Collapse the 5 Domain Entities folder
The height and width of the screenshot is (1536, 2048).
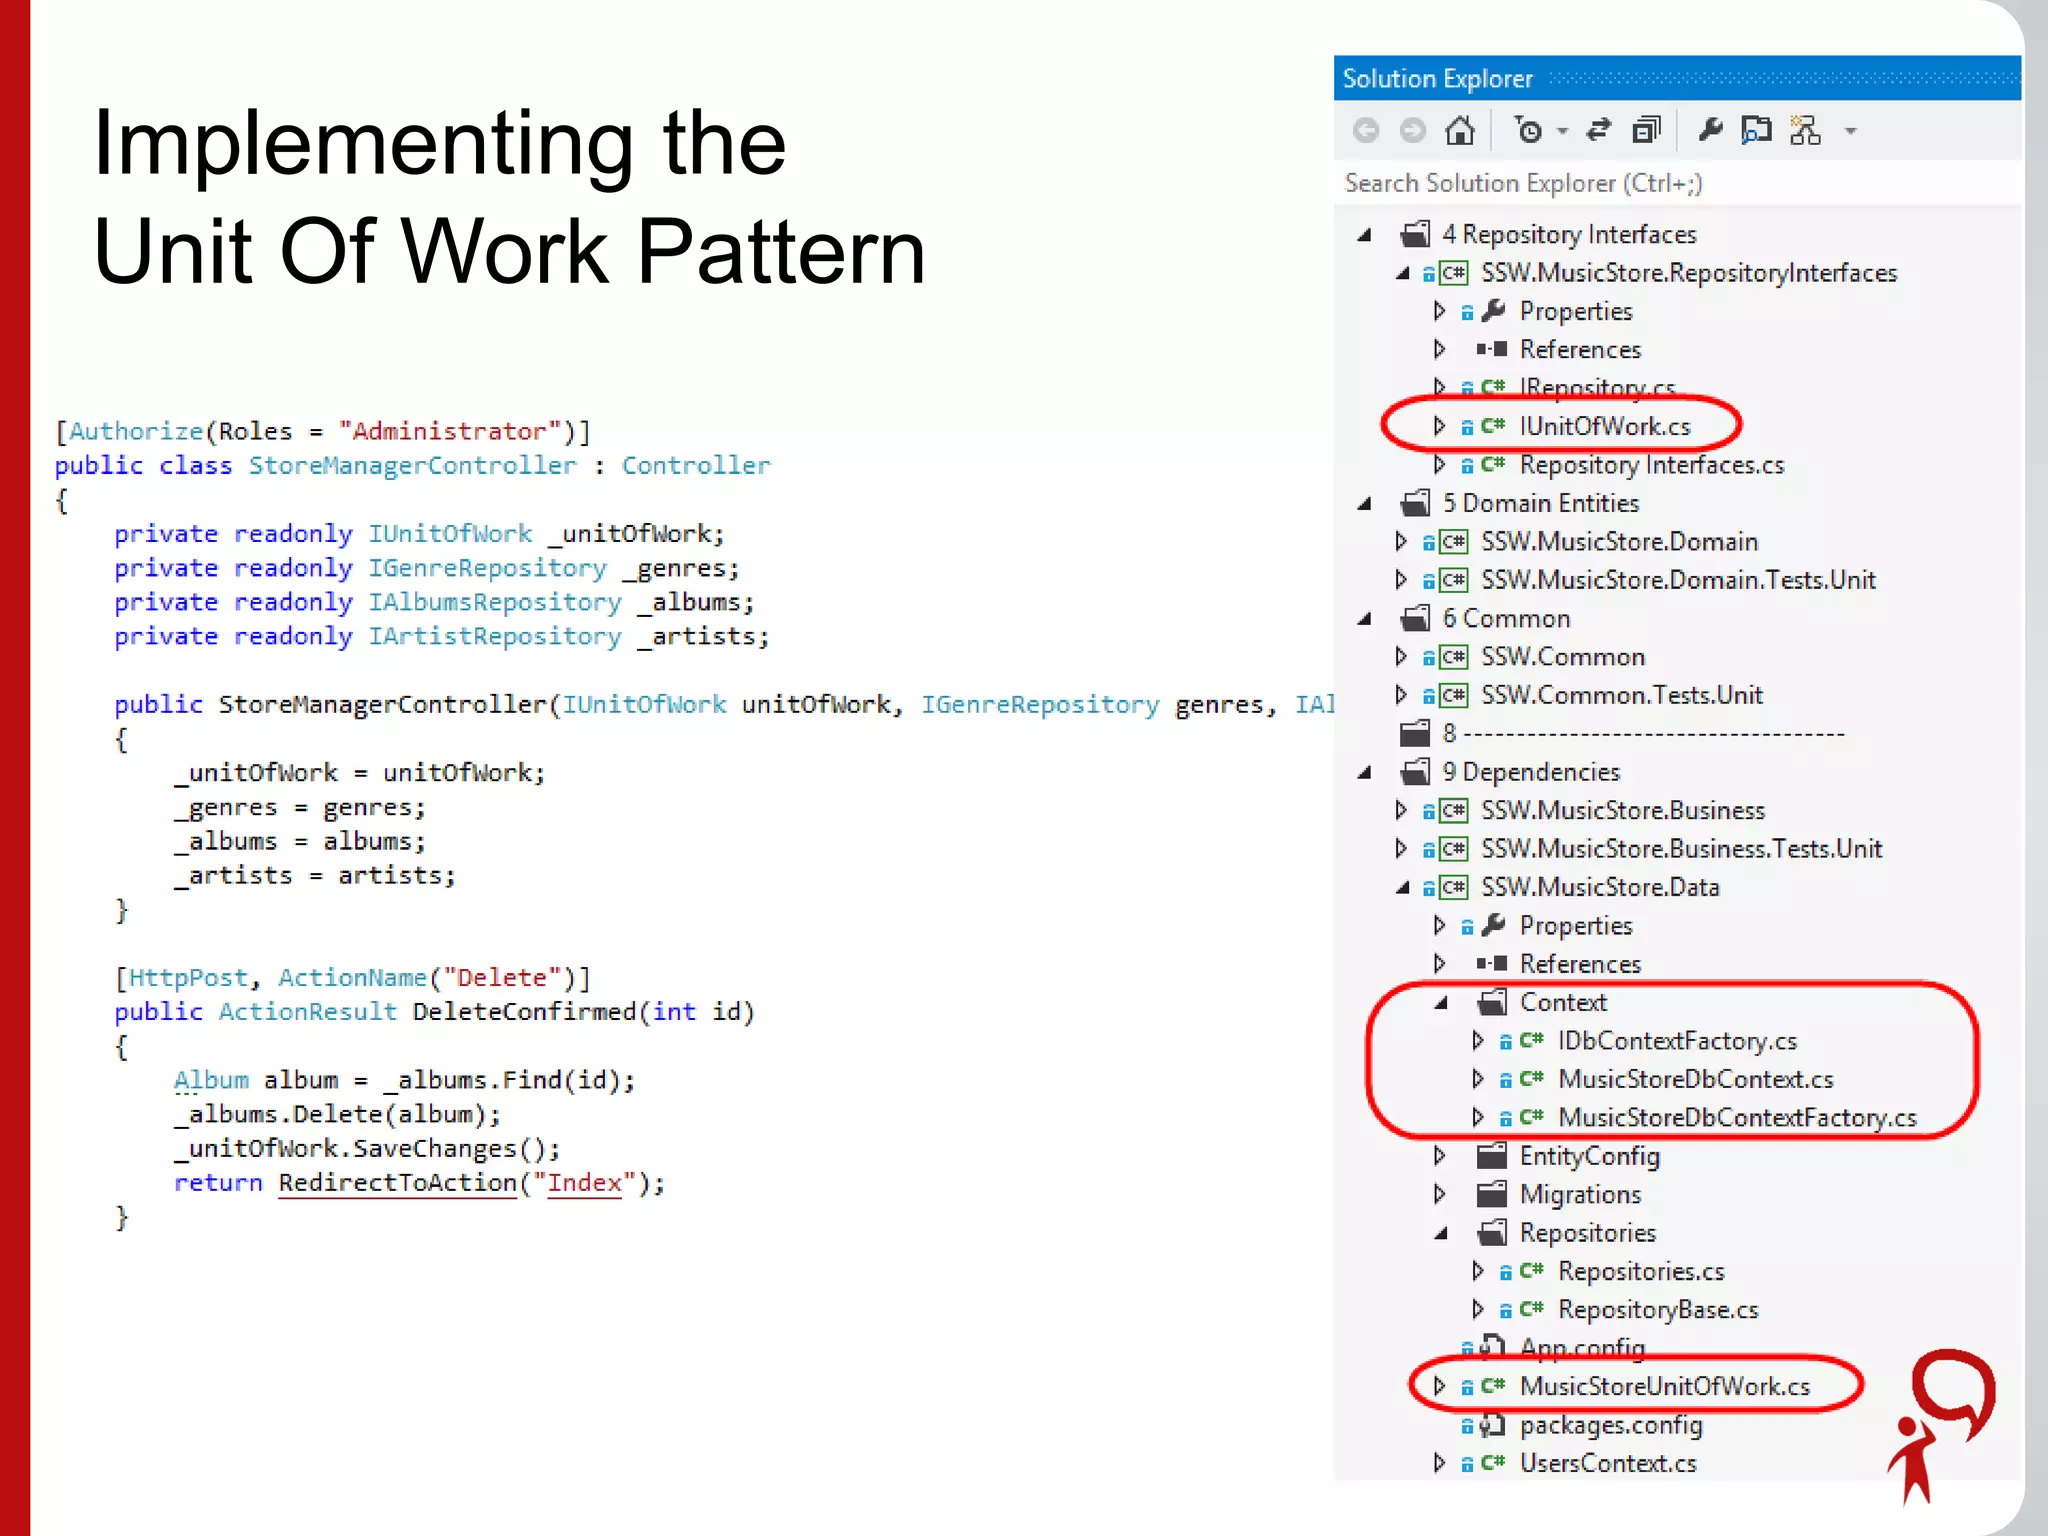1364,504
